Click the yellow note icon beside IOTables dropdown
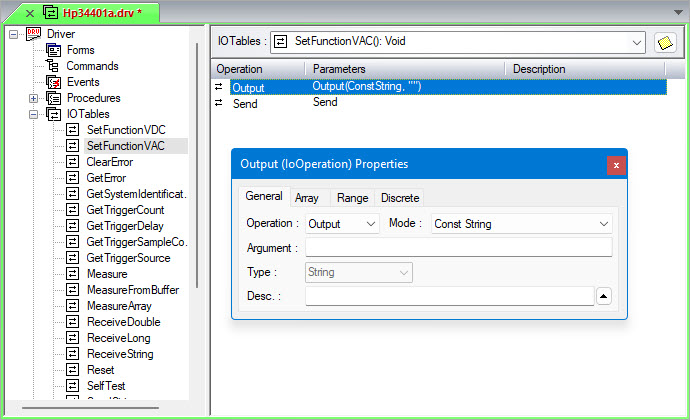This screenshot has height=420, width=690. [664, 42]
